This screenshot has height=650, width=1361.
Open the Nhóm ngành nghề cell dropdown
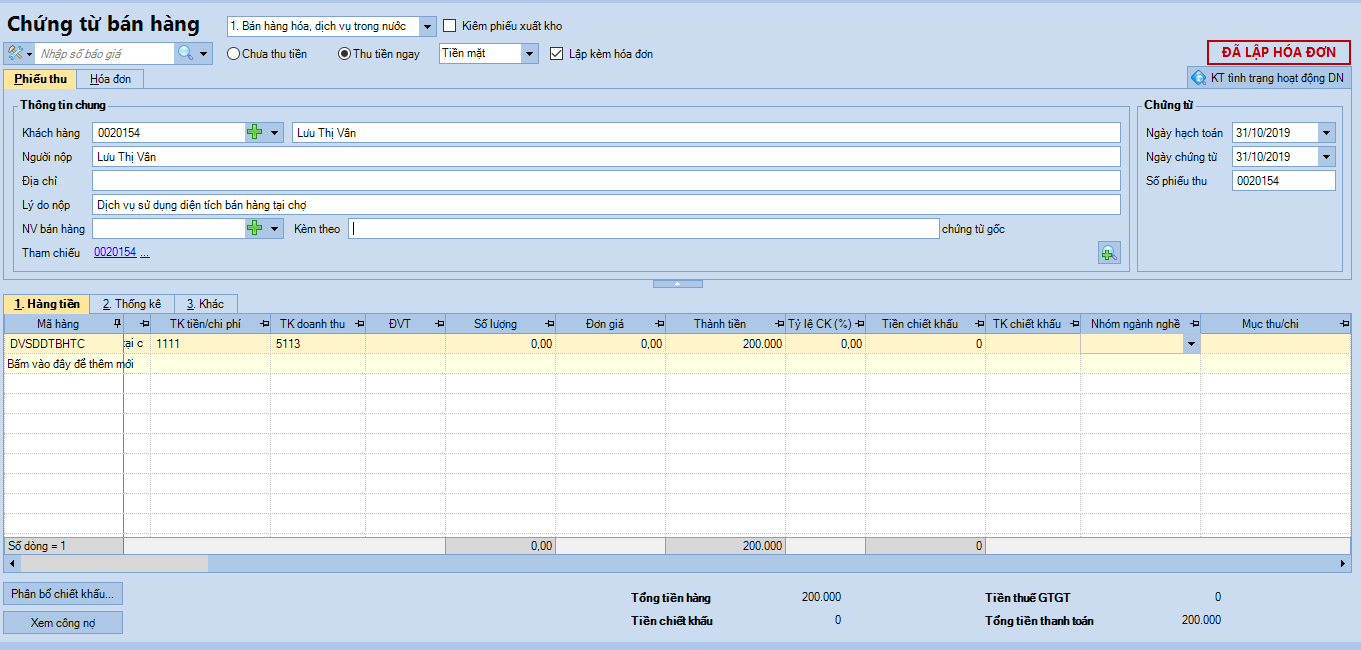click(1191, 343)
